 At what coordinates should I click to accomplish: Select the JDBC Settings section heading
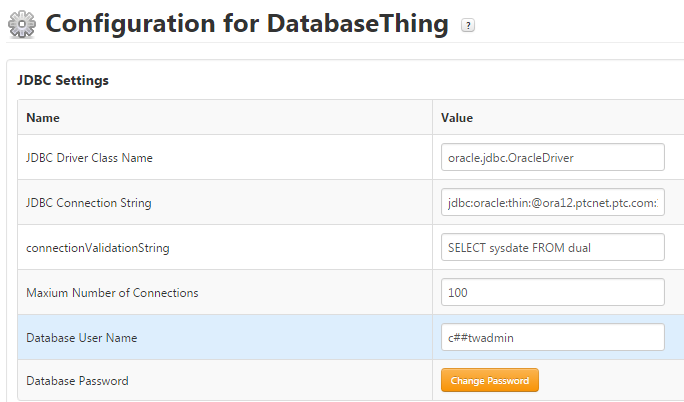click(x=63, y=80)
